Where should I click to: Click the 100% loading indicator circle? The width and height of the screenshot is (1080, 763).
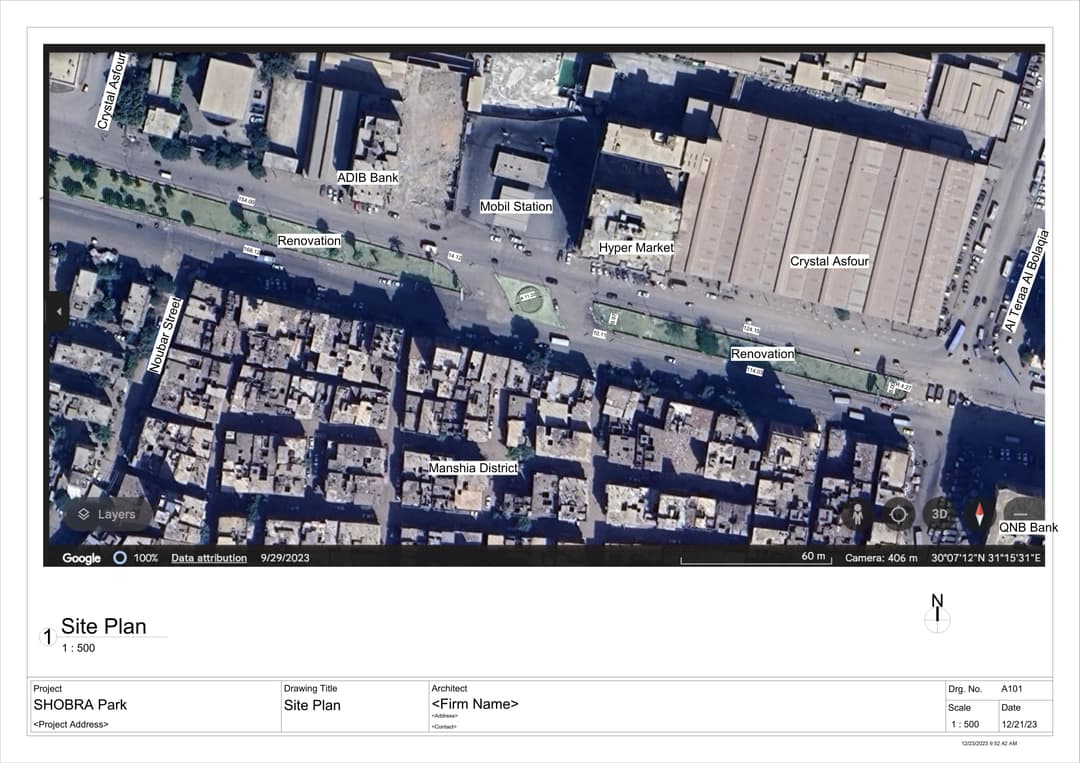point(120,558)
